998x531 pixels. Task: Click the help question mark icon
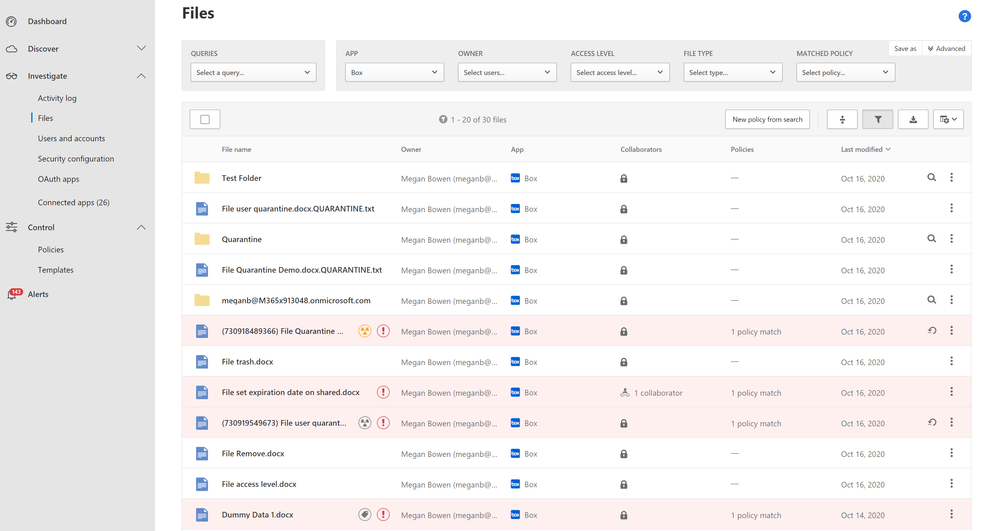[964, 16]
